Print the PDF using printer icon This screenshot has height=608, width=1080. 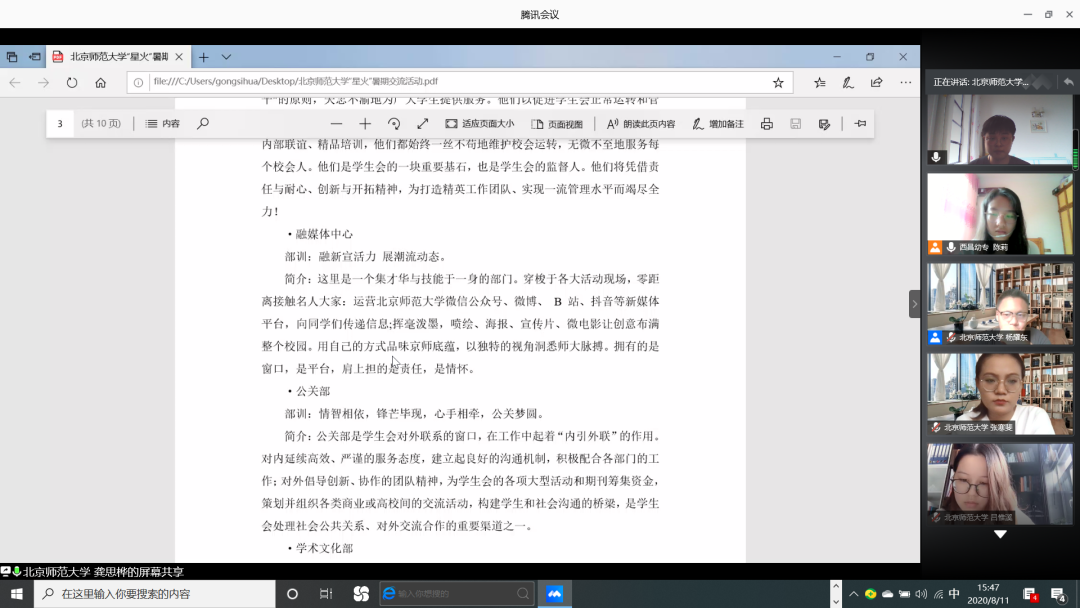(x=767, y=124)
